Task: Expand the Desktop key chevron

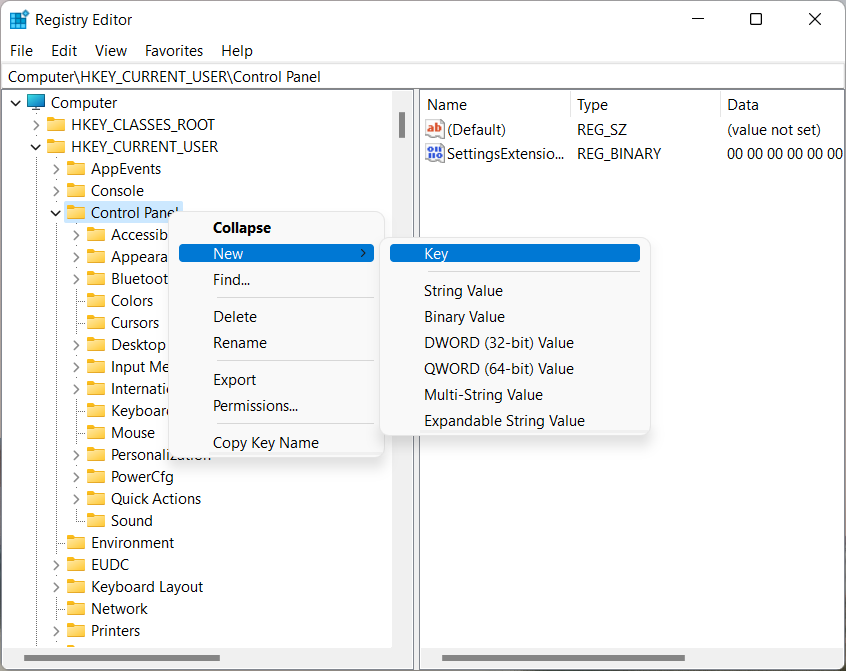Action: (x=76, y=345)
